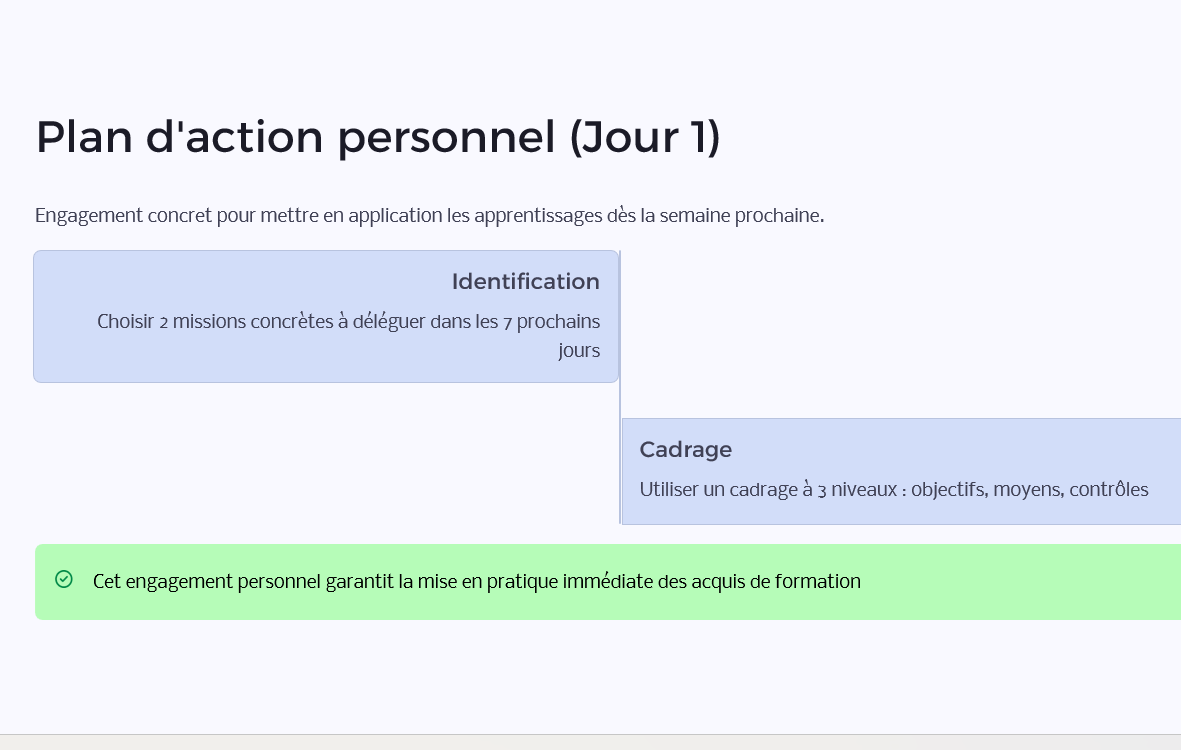1181x750 pixels.
Task: Click the gray bar at the slide bottom
Action: tap(590, 742)
